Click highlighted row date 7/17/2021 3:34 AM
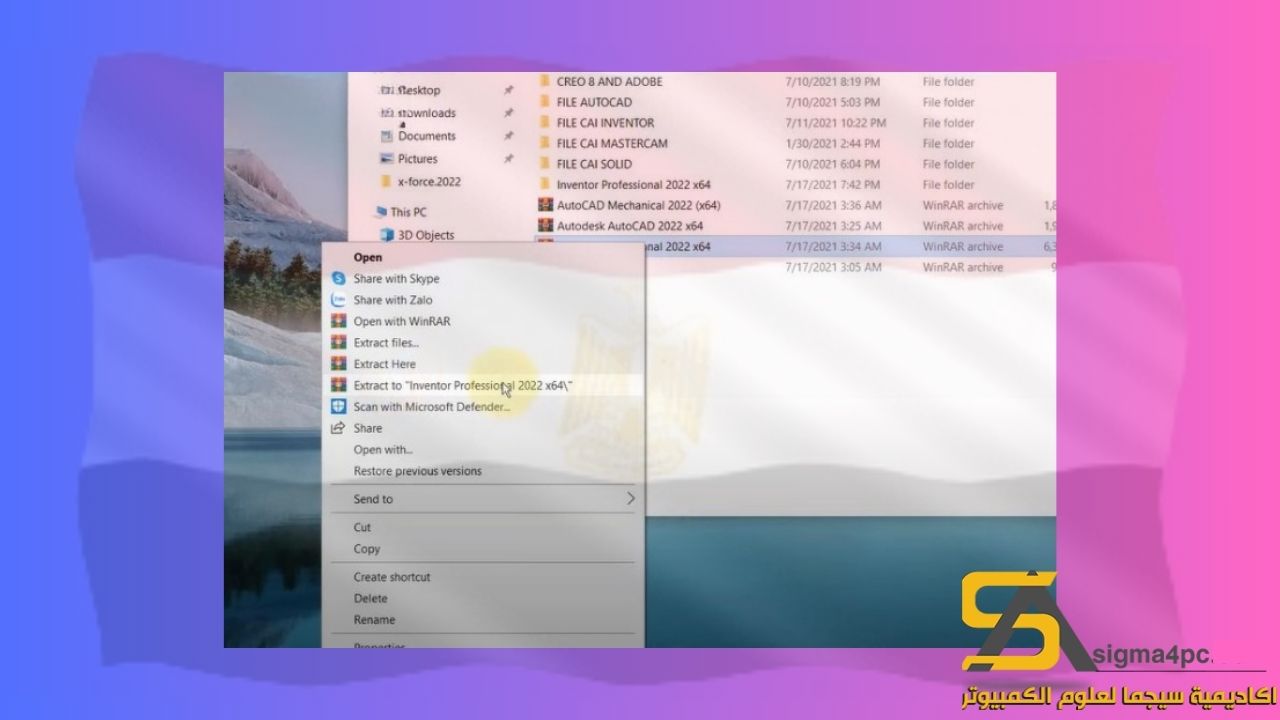 click(x=834, y=246)
